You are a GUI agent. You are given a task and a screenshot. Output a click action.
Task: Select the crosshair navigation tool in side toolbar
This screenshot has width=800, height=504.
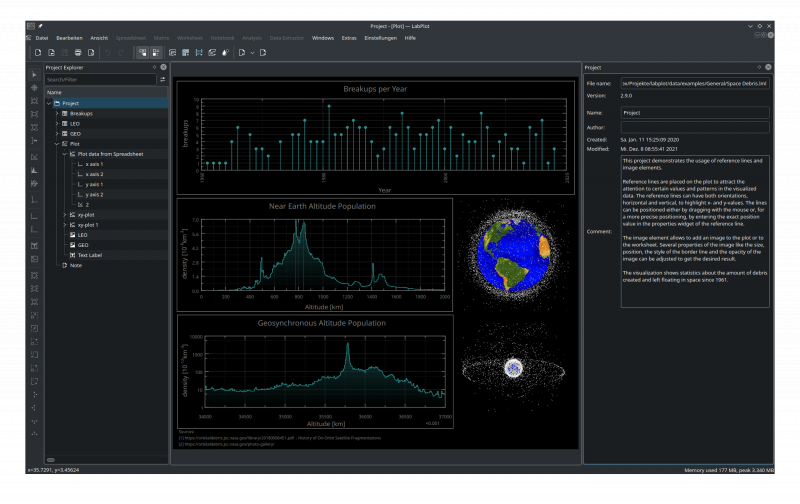34,88
